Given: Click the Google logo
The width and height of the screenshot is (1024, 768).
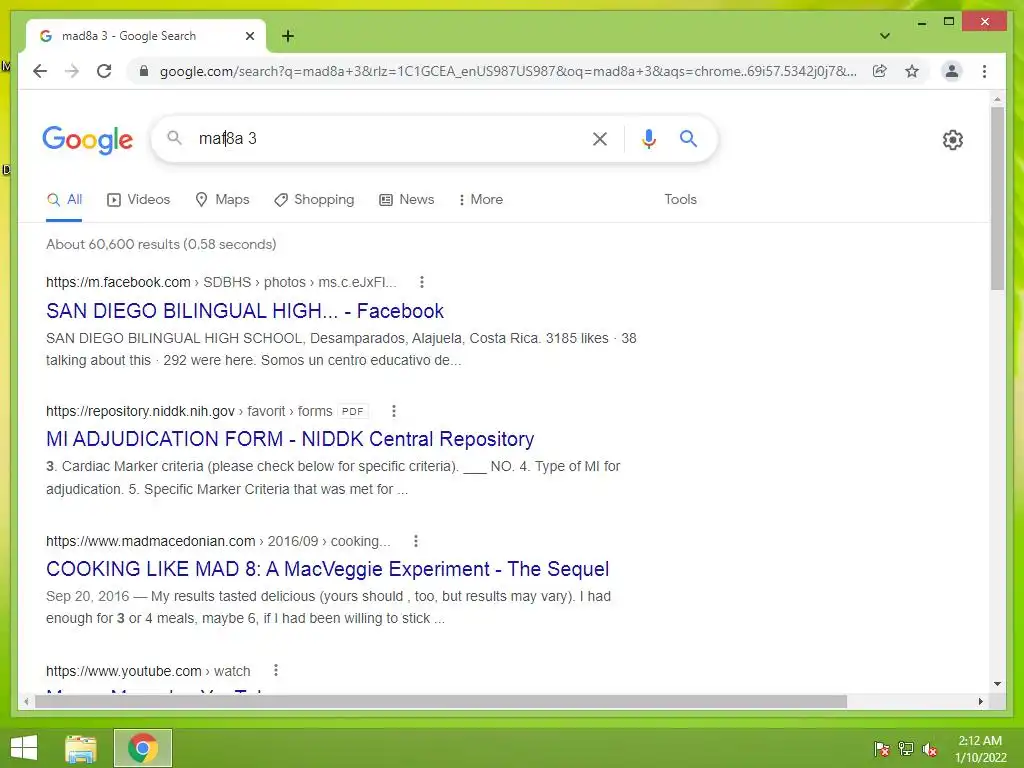Looking at the screenshot, I should pyautogui.click(x=88, y=139).
